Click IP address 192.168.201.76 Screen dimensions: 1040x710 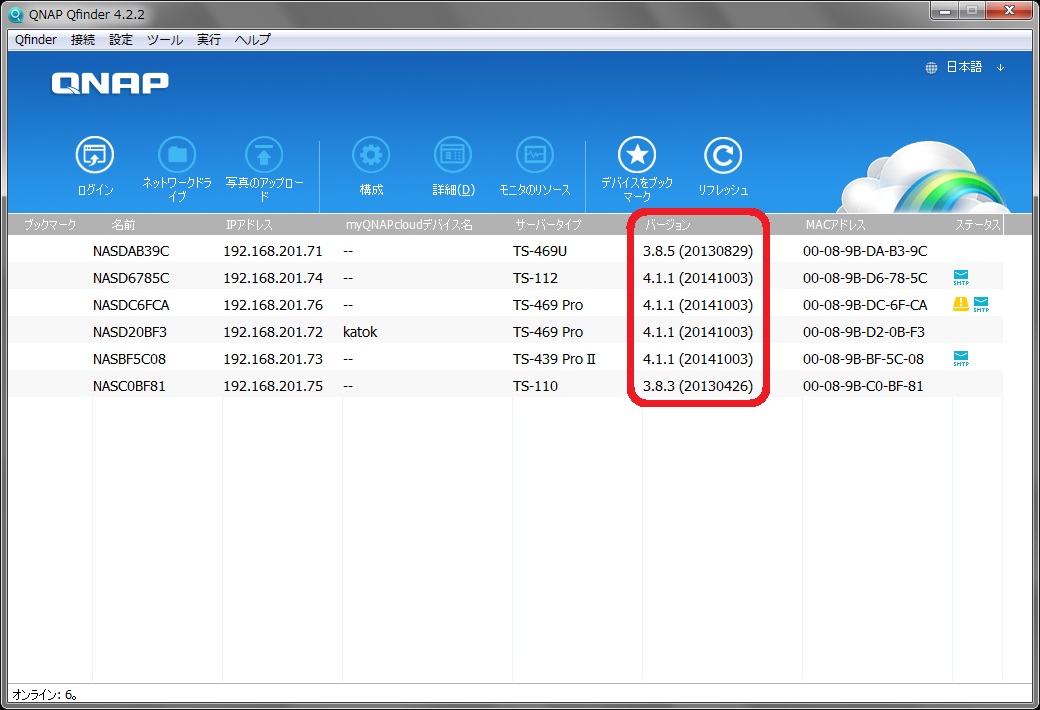[x=273, y=305]
